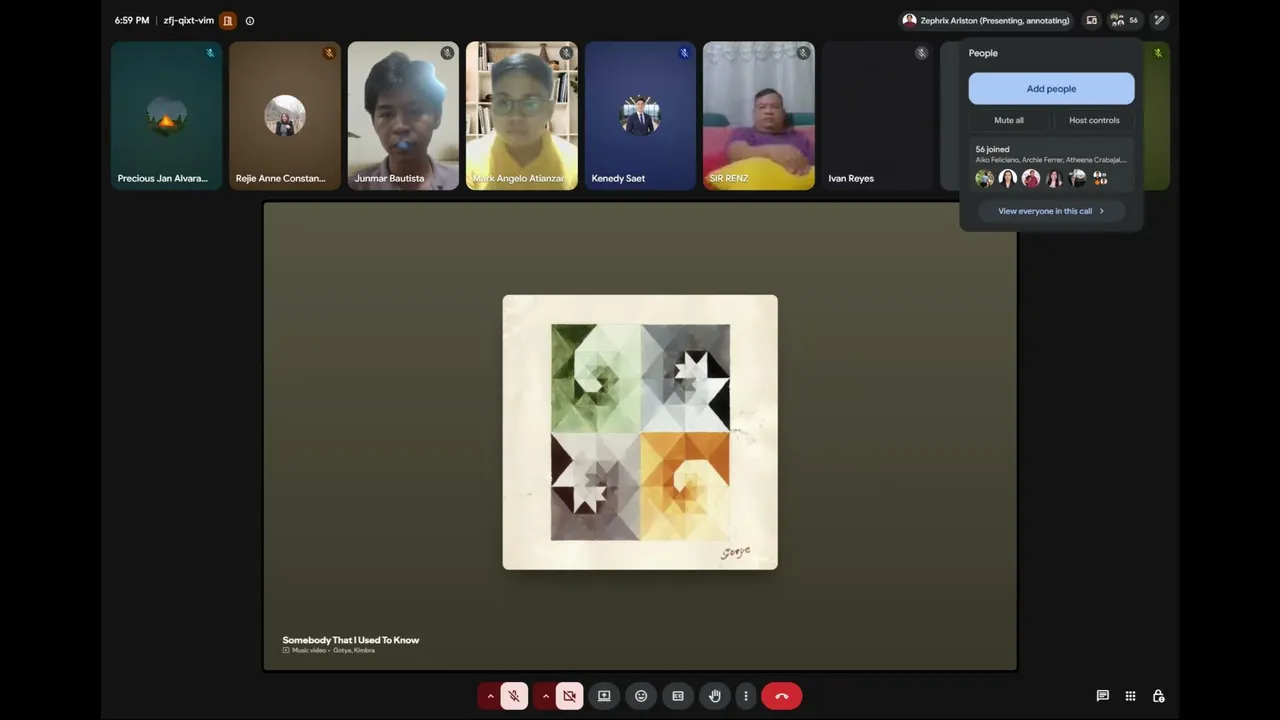Viewport: 1280px width, 720px height.
Task: Toggle closed captions
Action: [678, 696]
